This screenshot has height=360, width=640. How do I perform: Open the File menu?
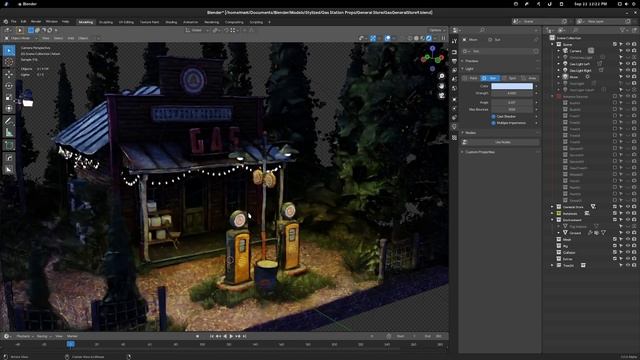point(13,22)
